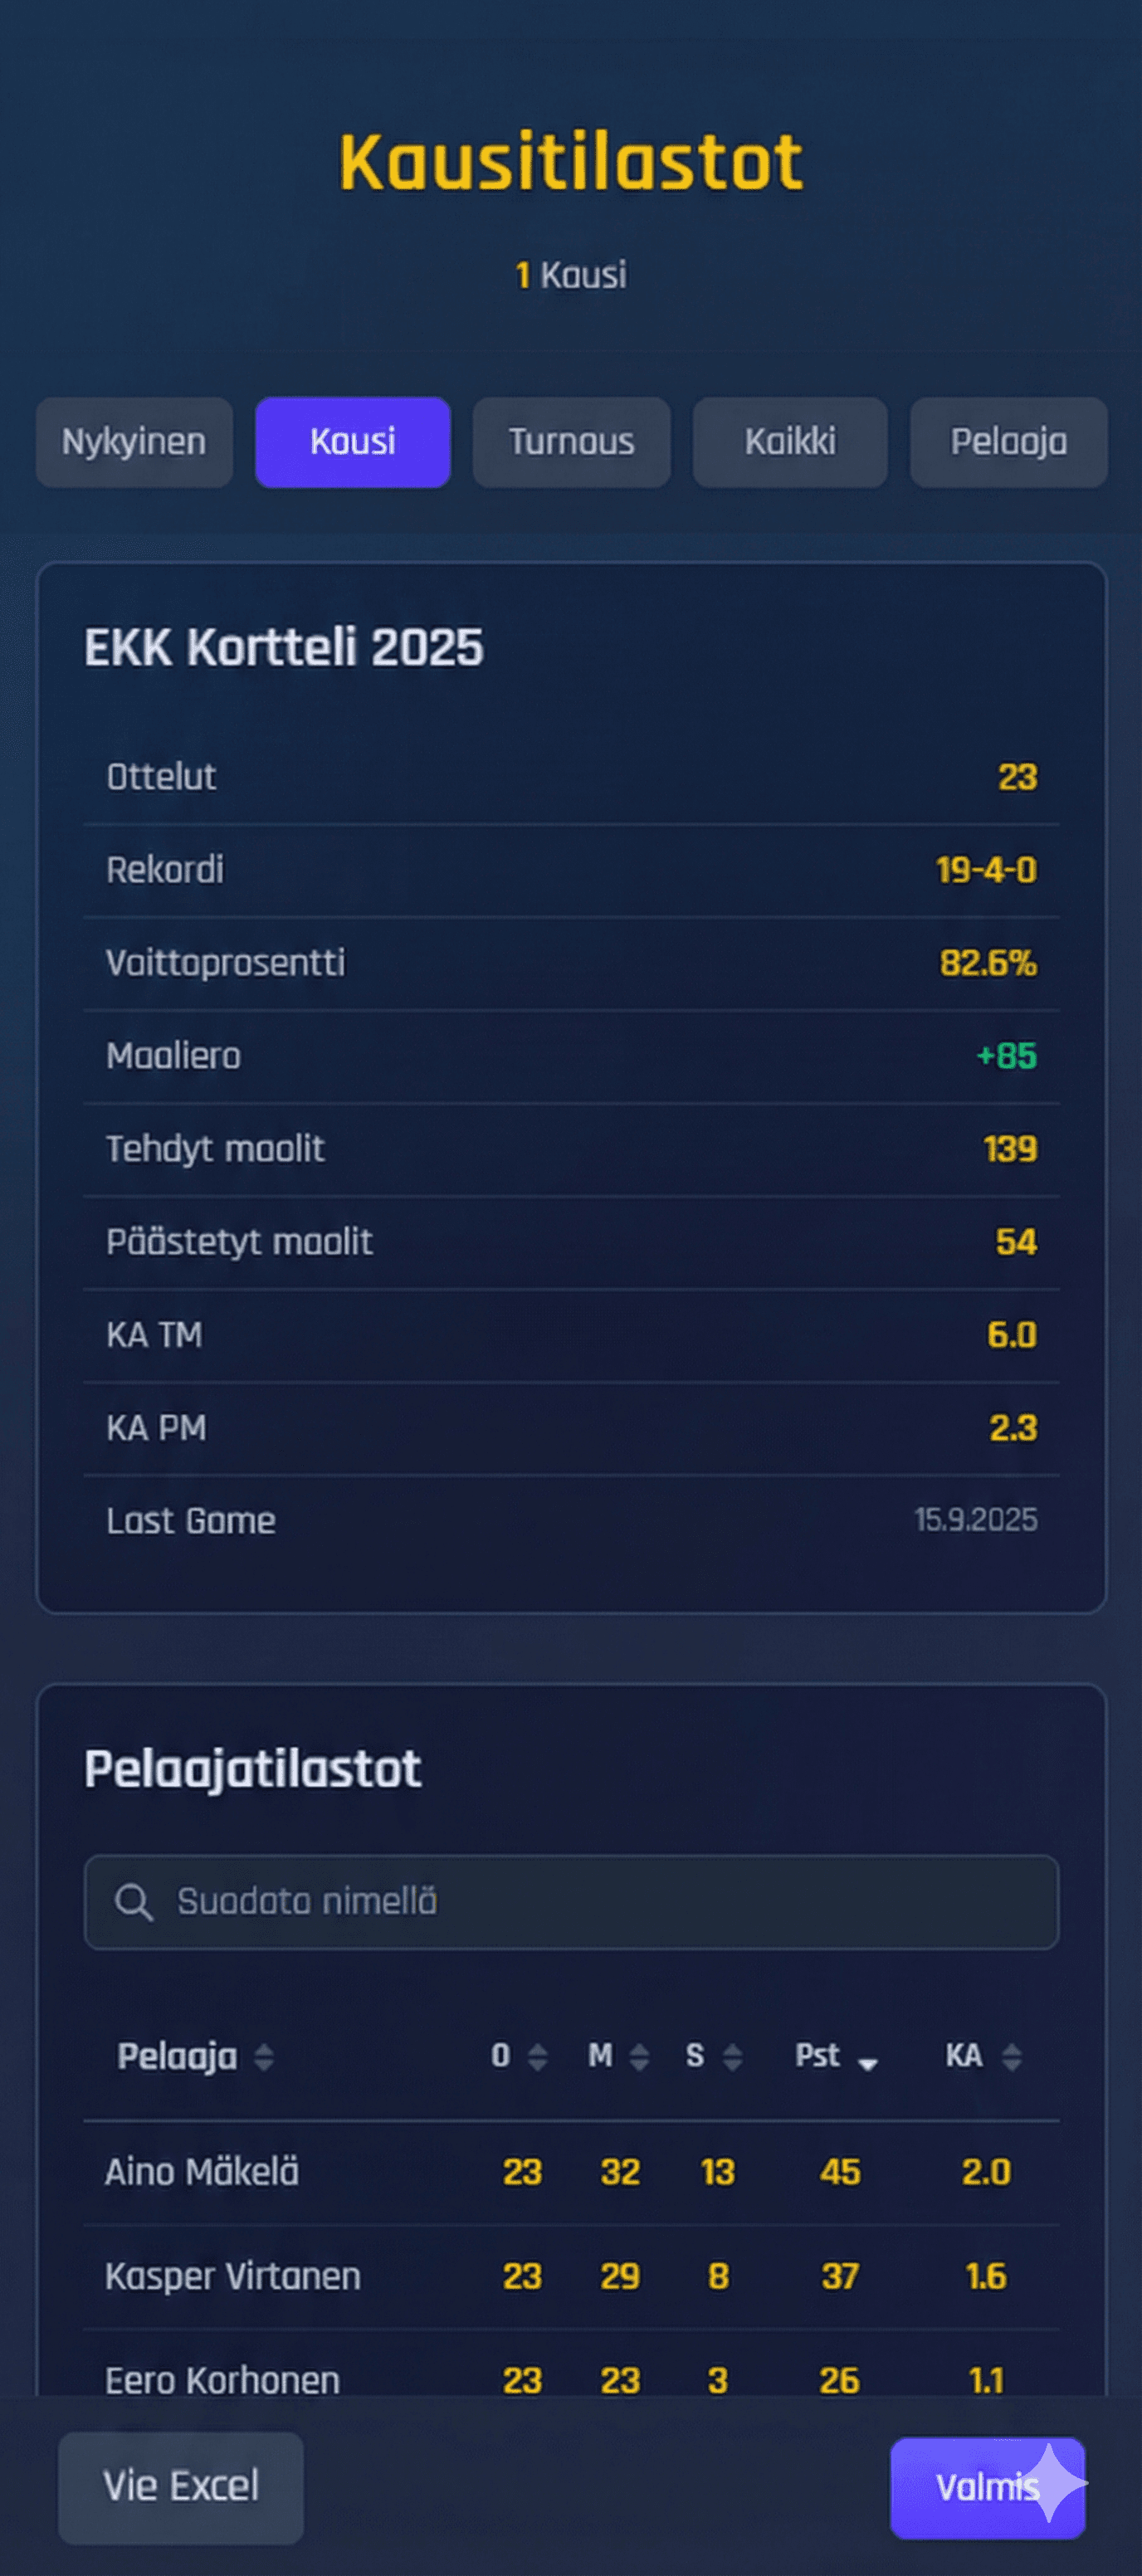Click sort arrows next to S column
This screenshot has height=2576, width=1142.
click(x=733, y=2057)
